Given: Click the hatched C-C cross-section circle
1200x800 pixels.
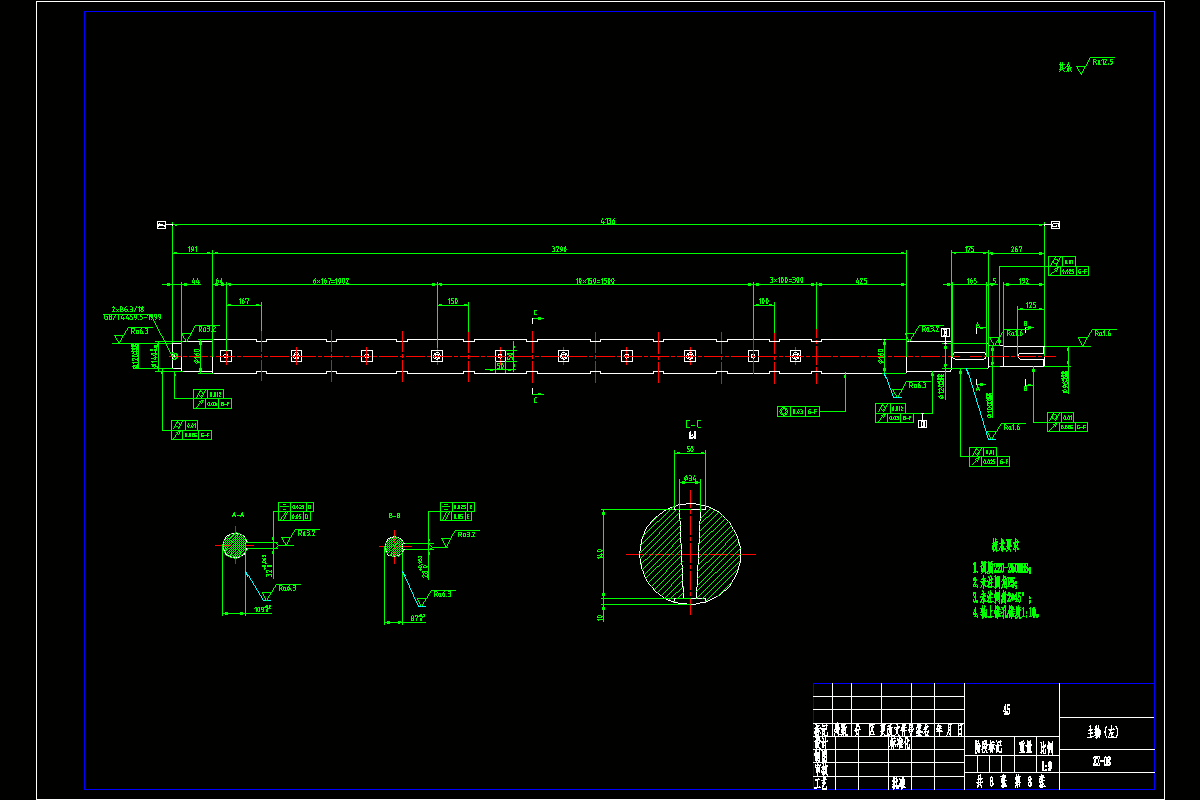Looking at the screenshot, I should tap(691, 554).
